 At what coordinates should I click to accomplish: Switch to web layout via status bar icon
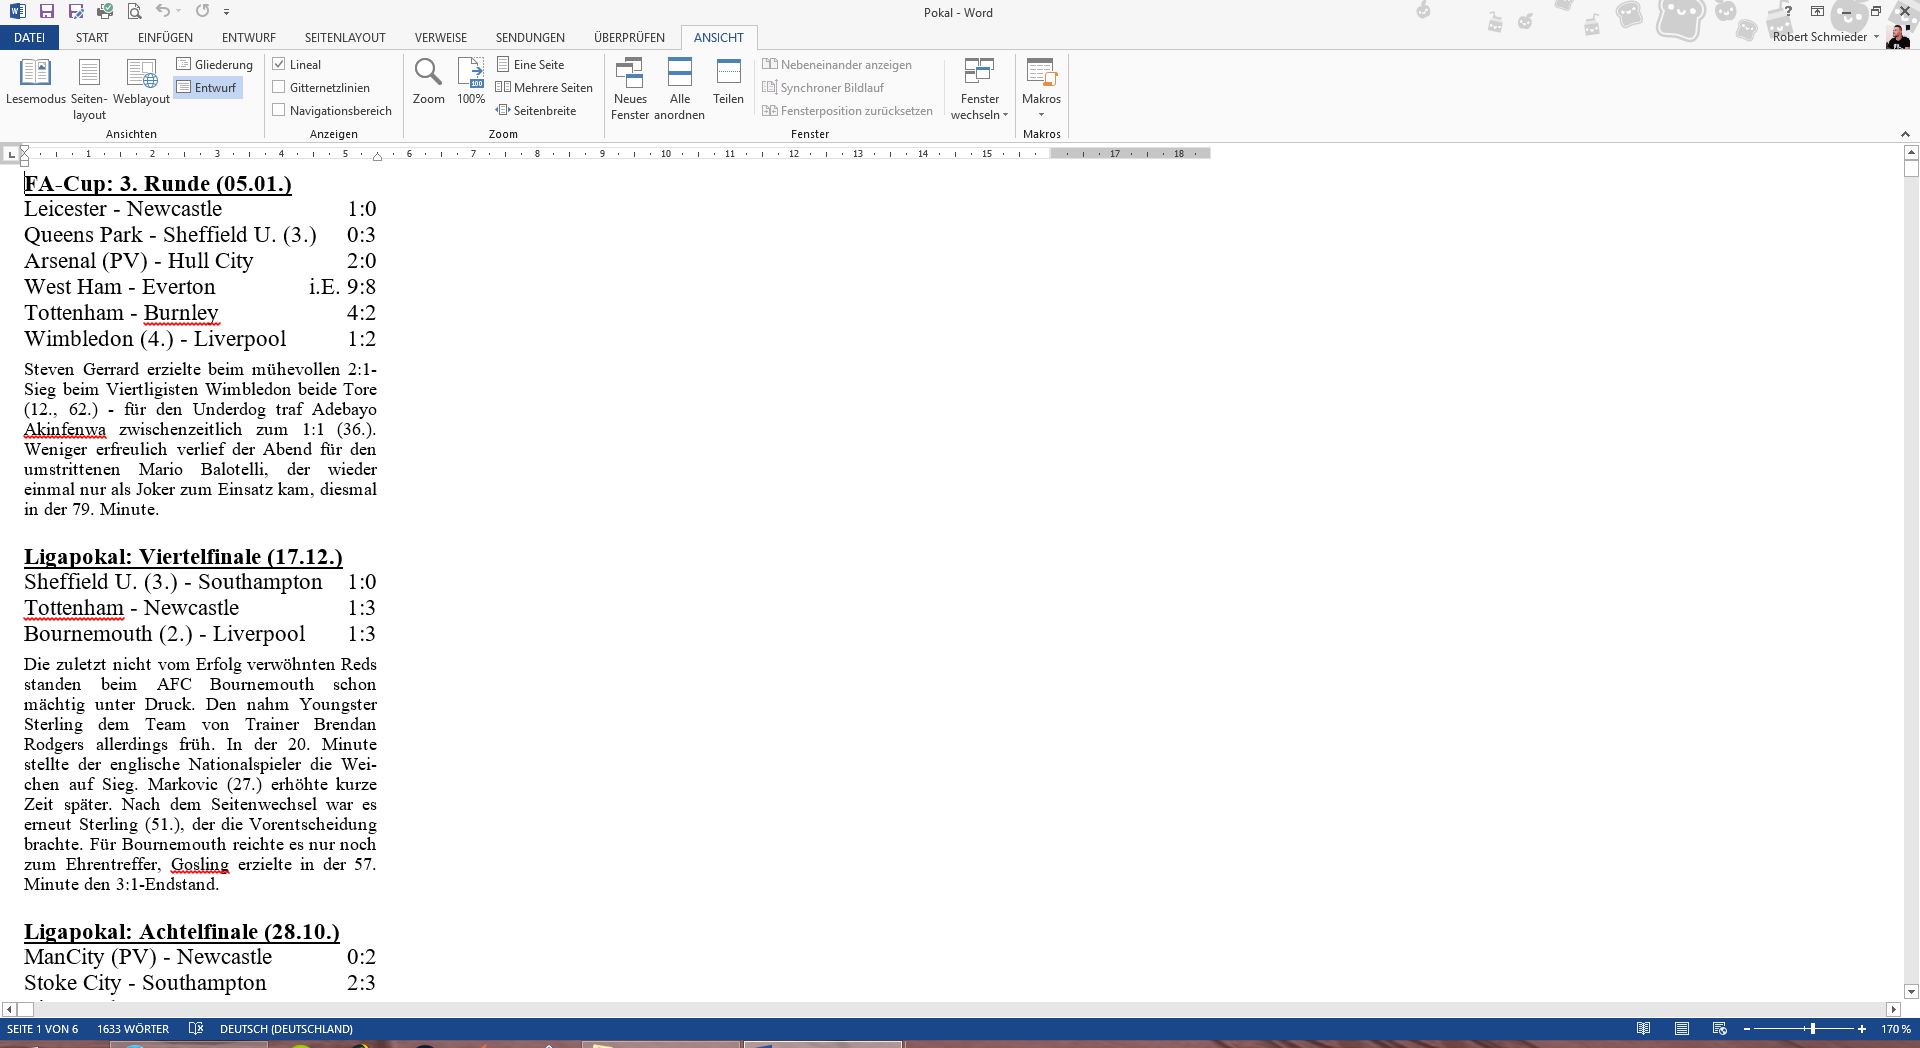click(x=1719, y=1028)
